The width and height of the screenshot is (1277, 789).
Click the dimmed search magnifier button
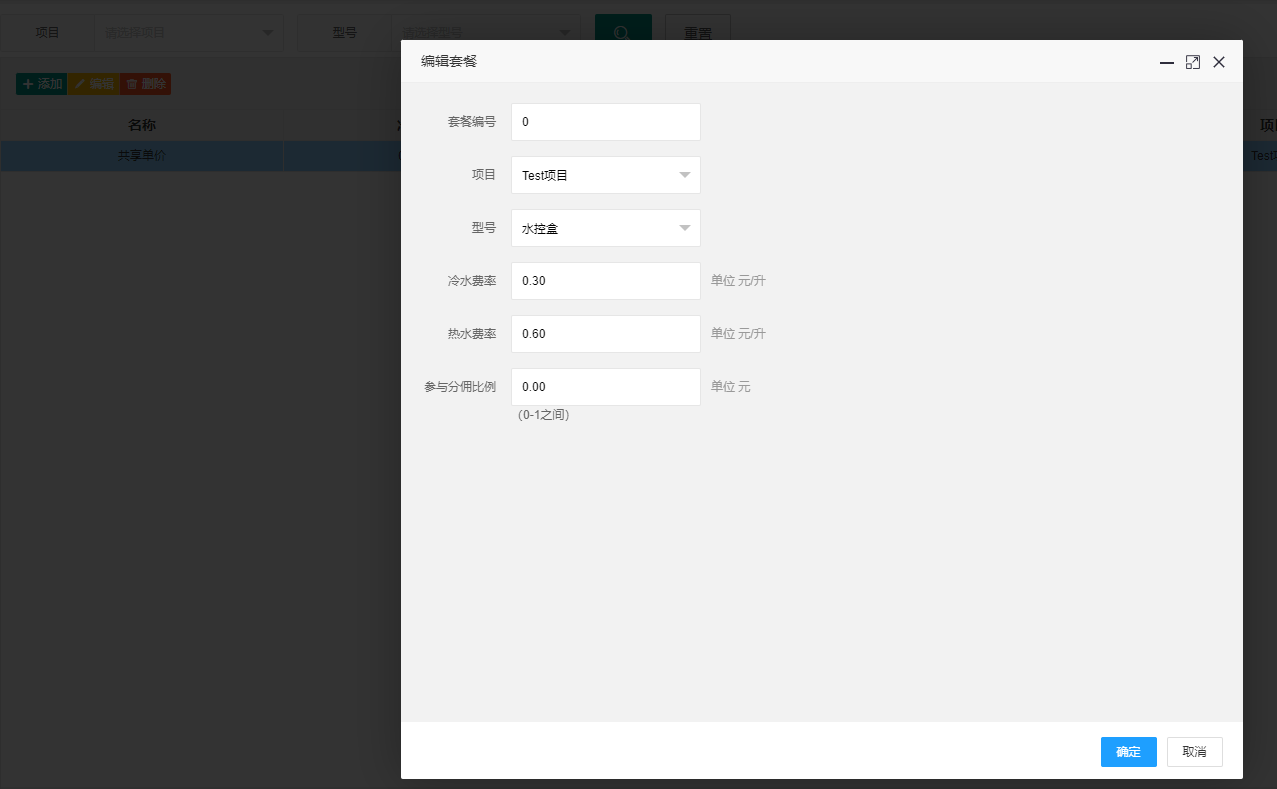[x=623, y=32]
